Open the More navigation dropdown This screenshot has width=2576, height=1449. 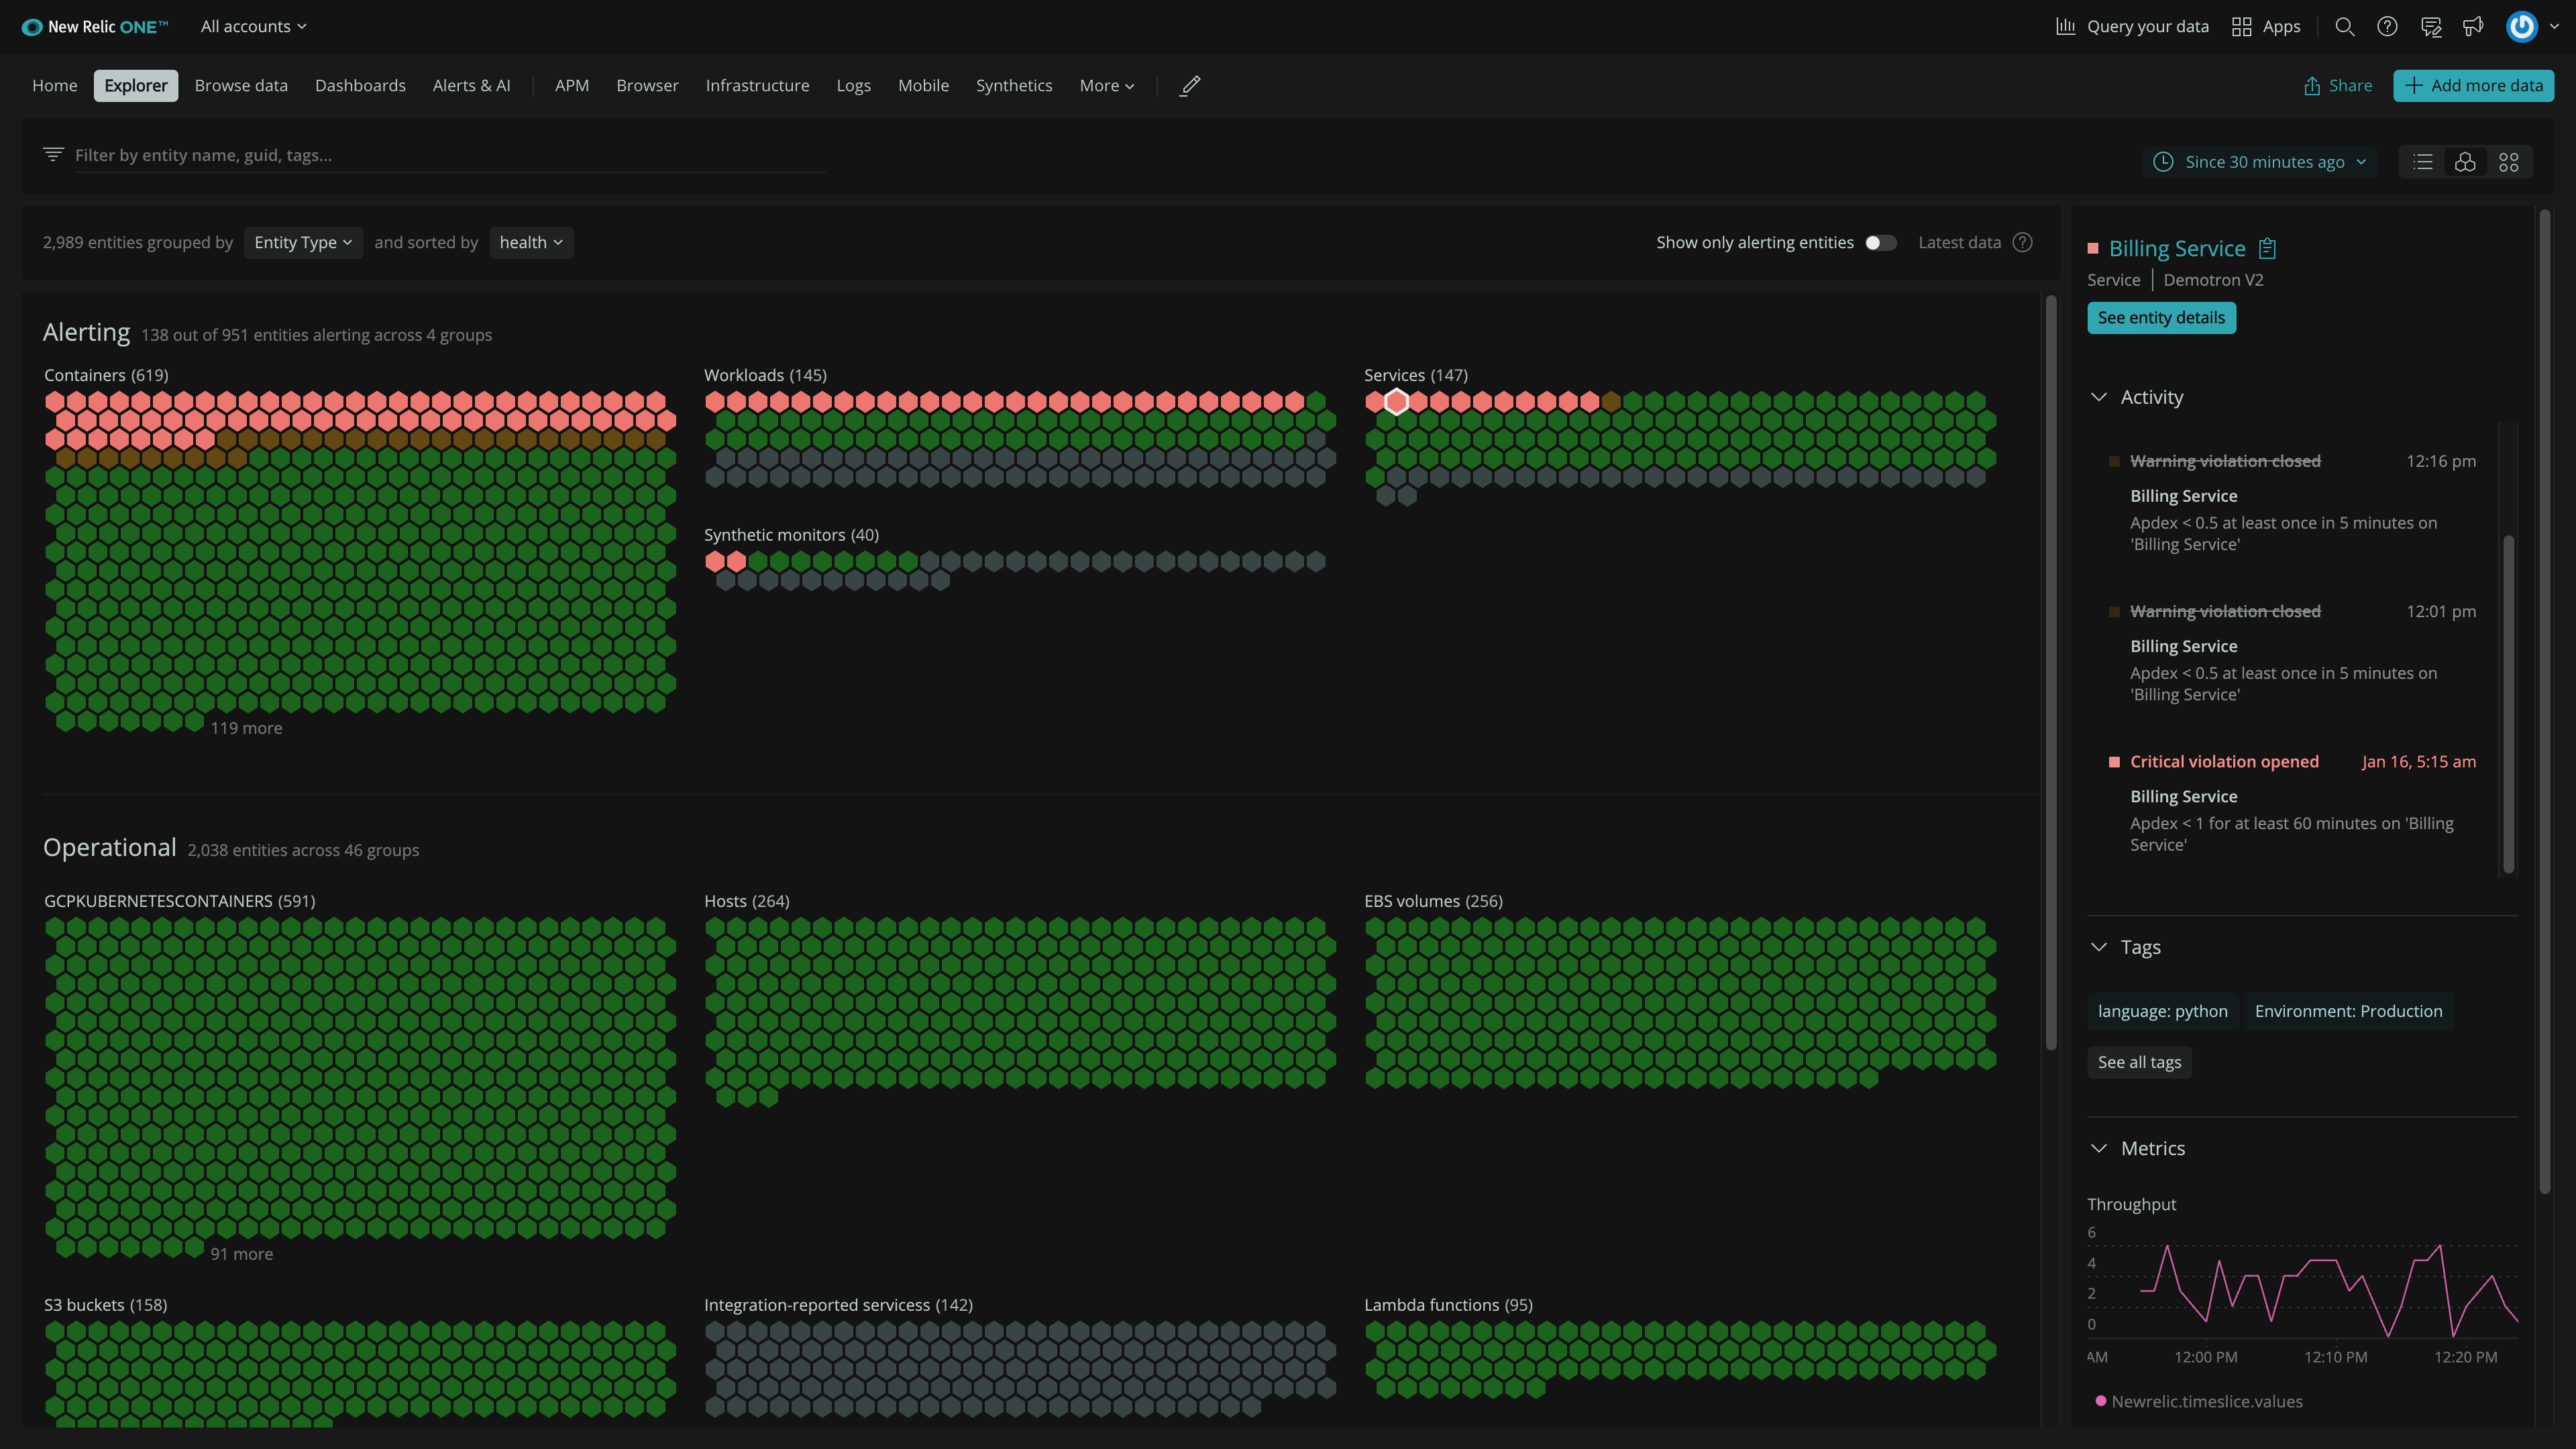1106,86
